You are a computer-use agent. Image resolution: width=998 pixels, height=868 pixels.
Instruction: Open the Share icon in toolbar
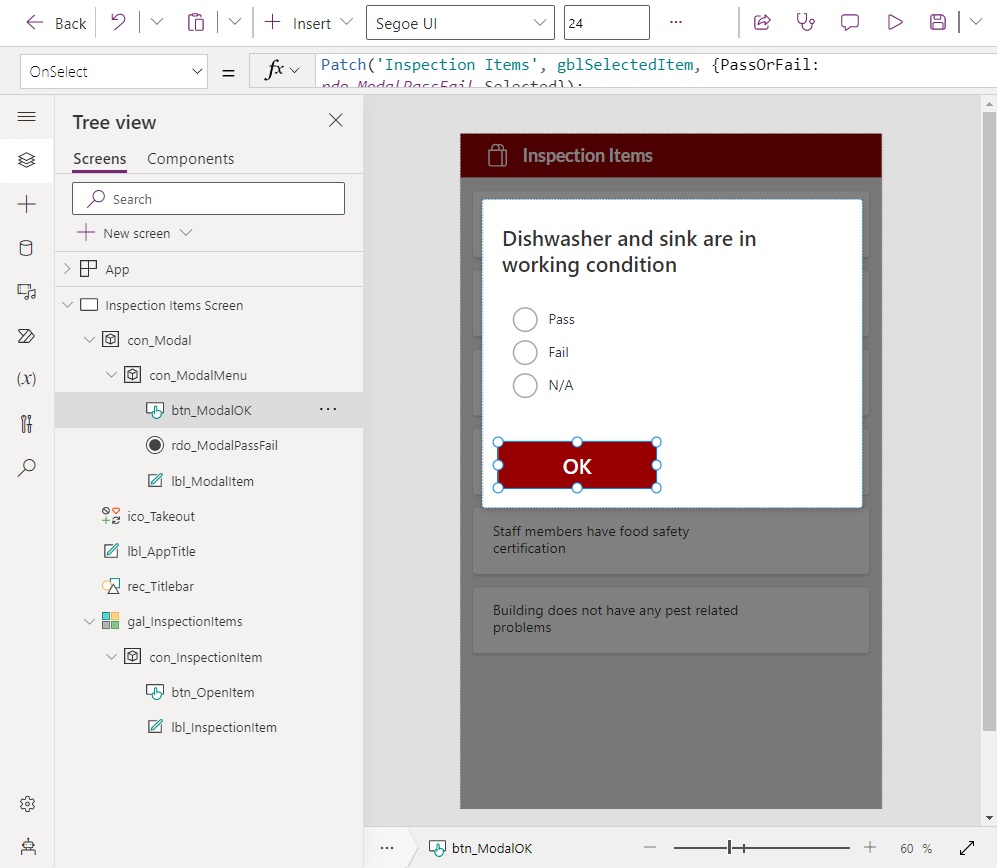coord(762,23)
